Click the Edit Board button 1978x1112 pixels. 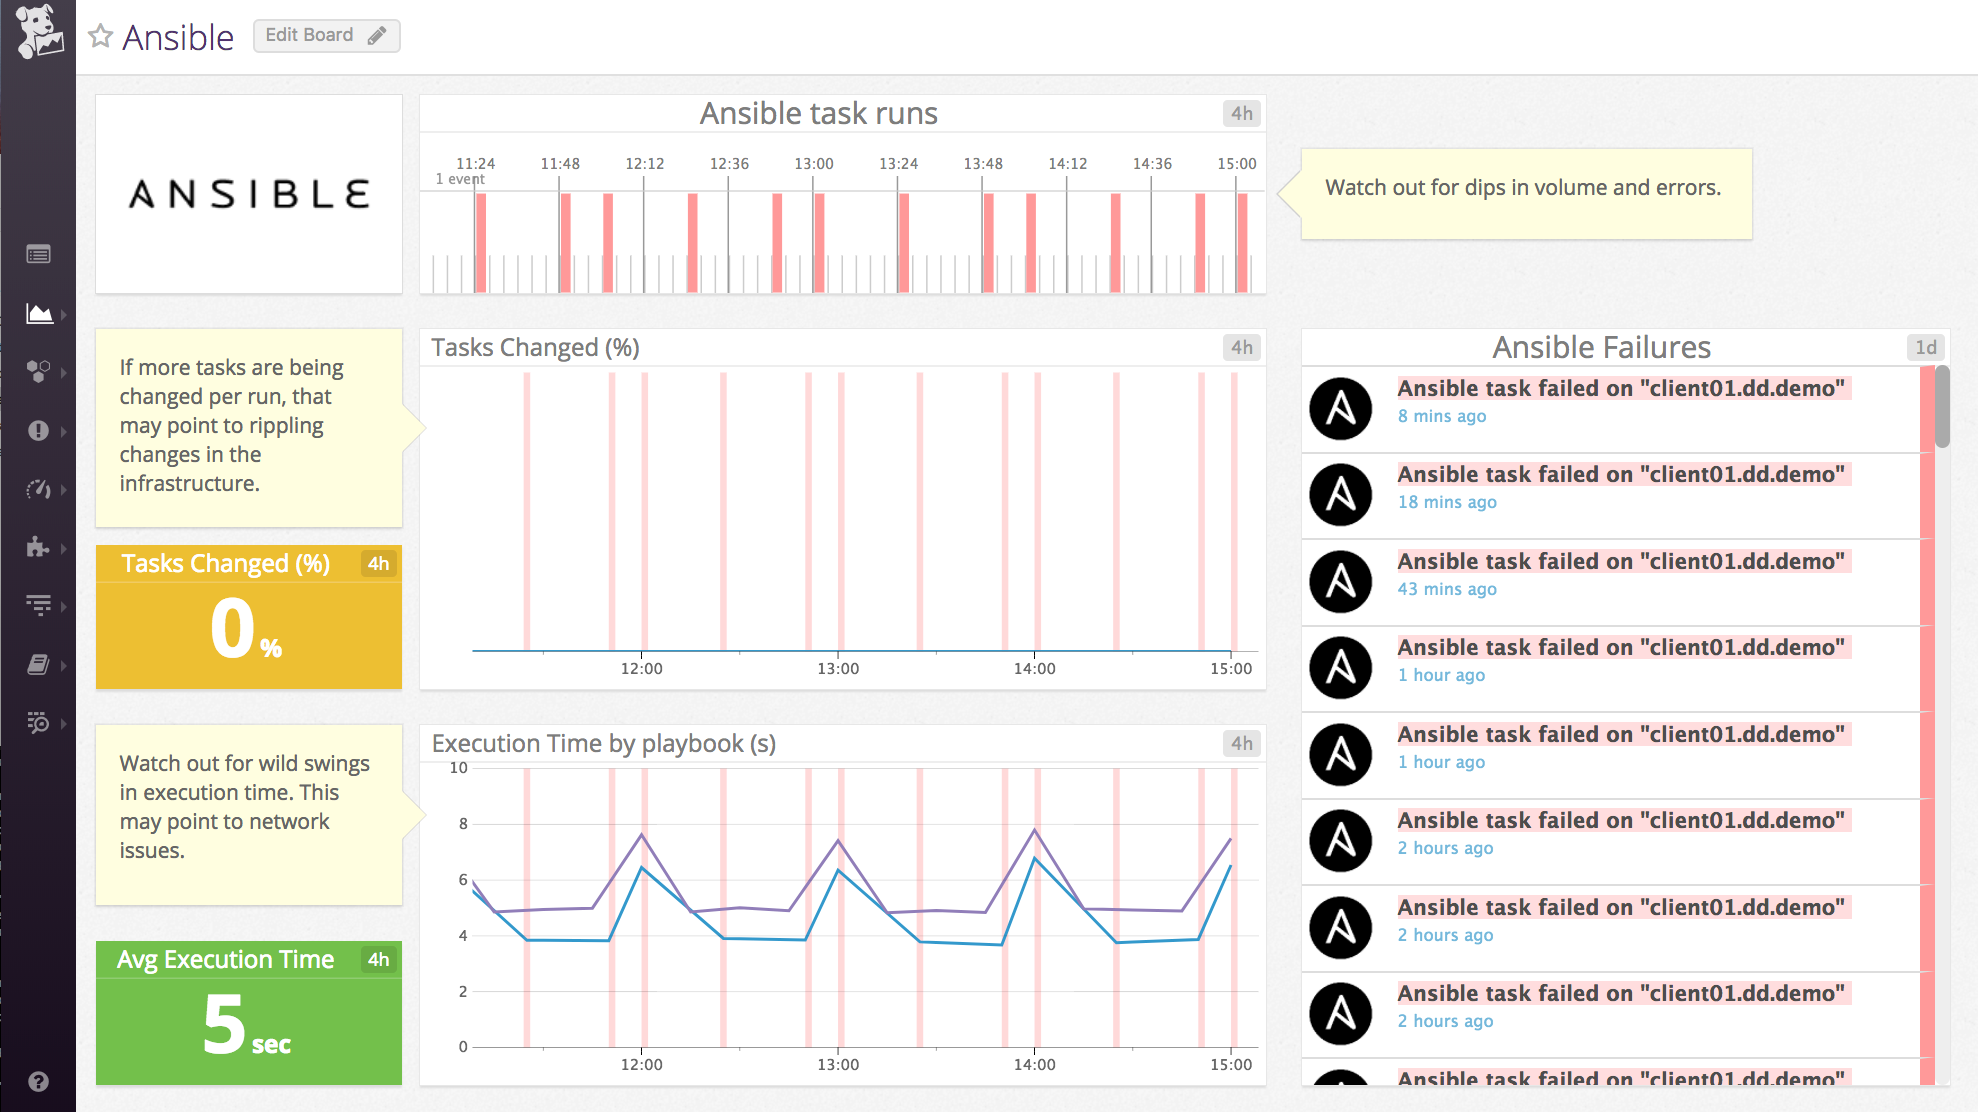[326, 35]
